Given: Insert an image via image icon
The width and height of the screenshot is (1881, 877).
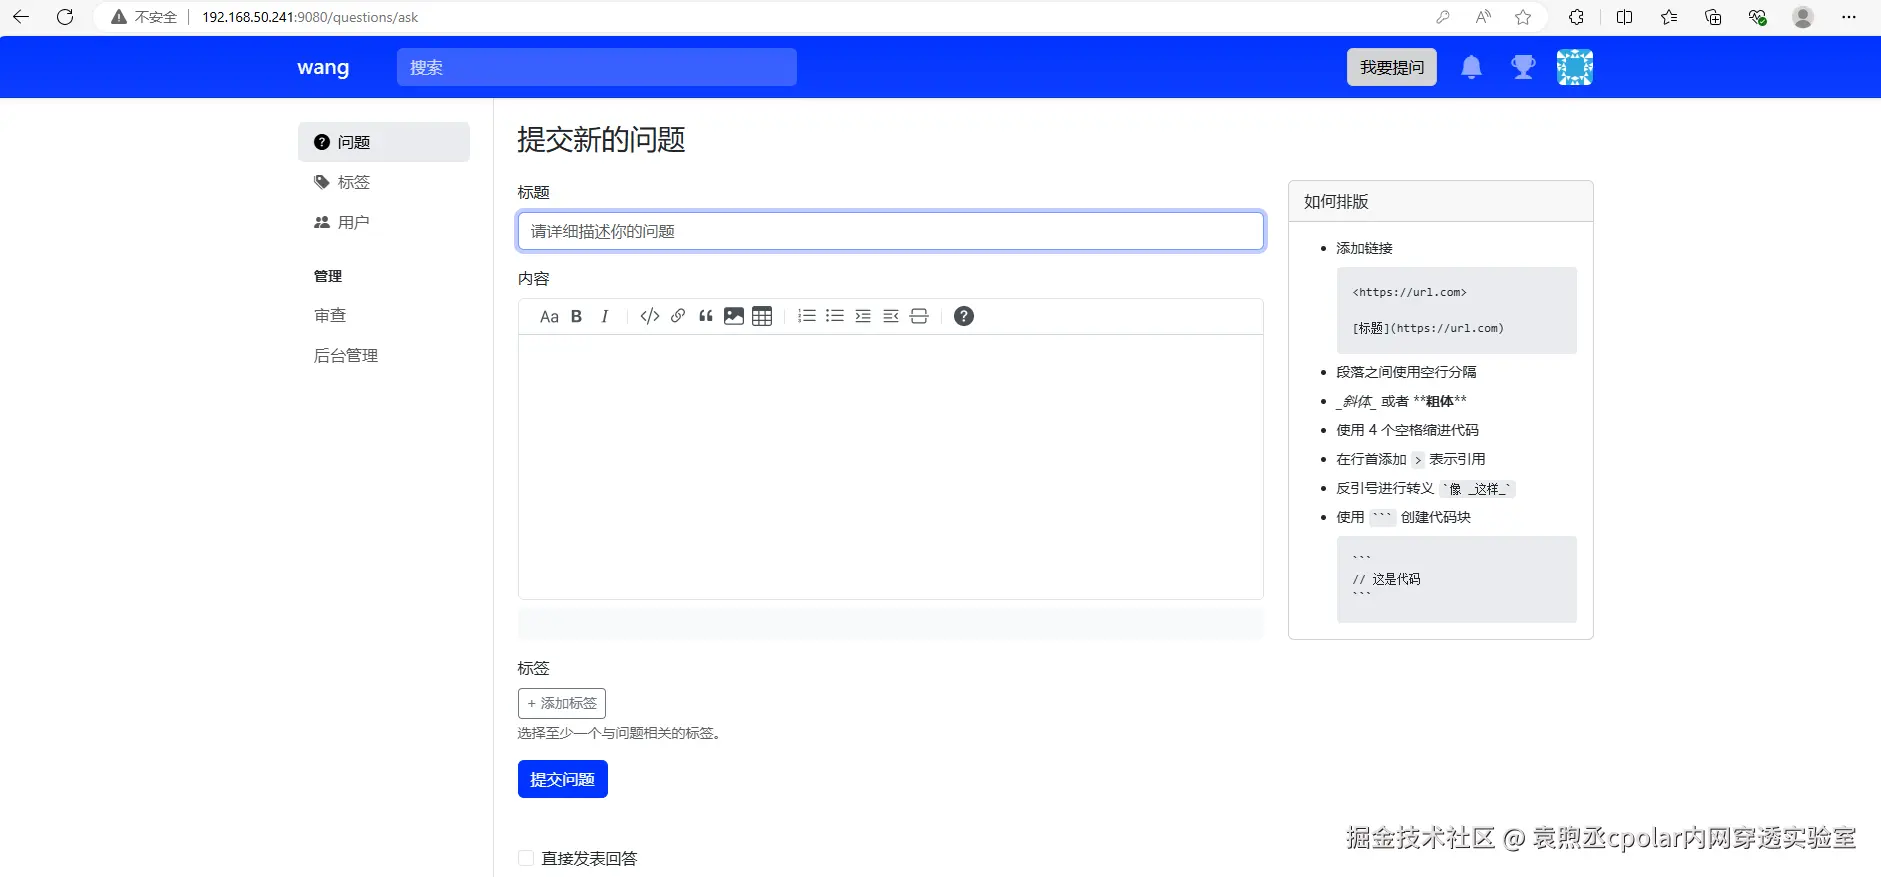Looking at the screenshot, I should [734, 316].
